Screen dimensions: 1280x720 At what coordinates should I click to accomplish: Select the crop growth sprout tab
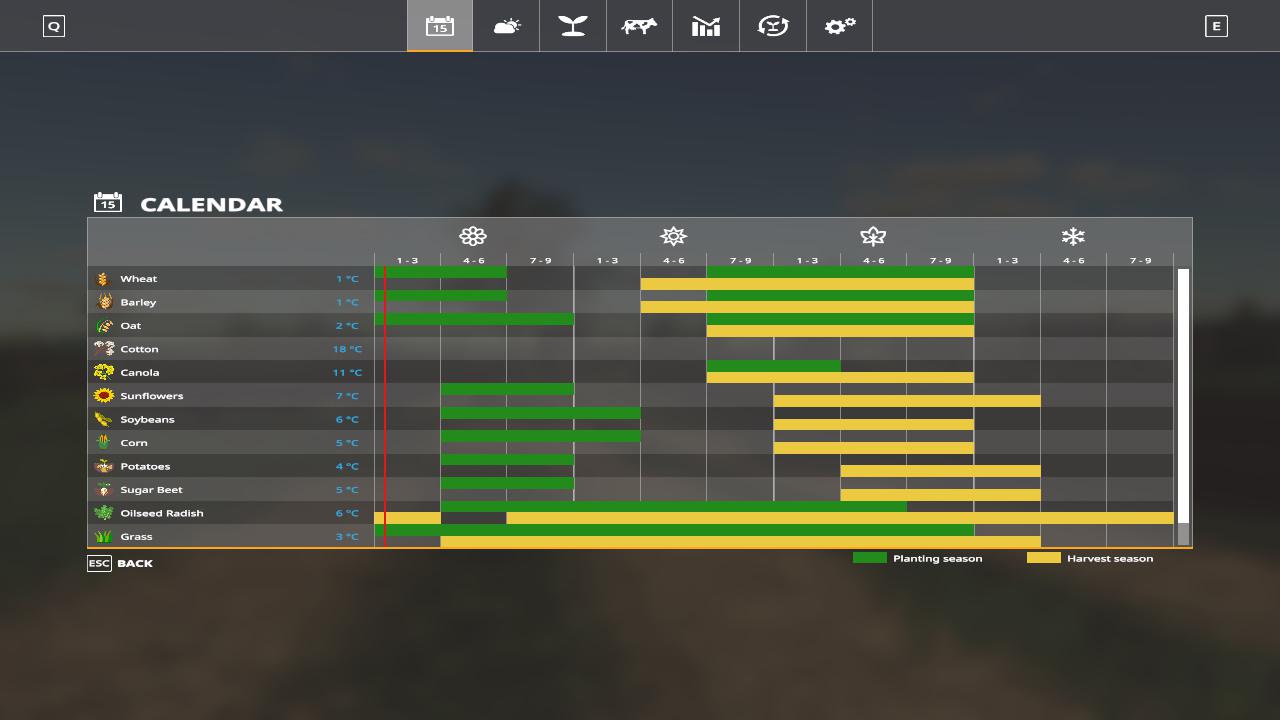(x=573, y=26)
